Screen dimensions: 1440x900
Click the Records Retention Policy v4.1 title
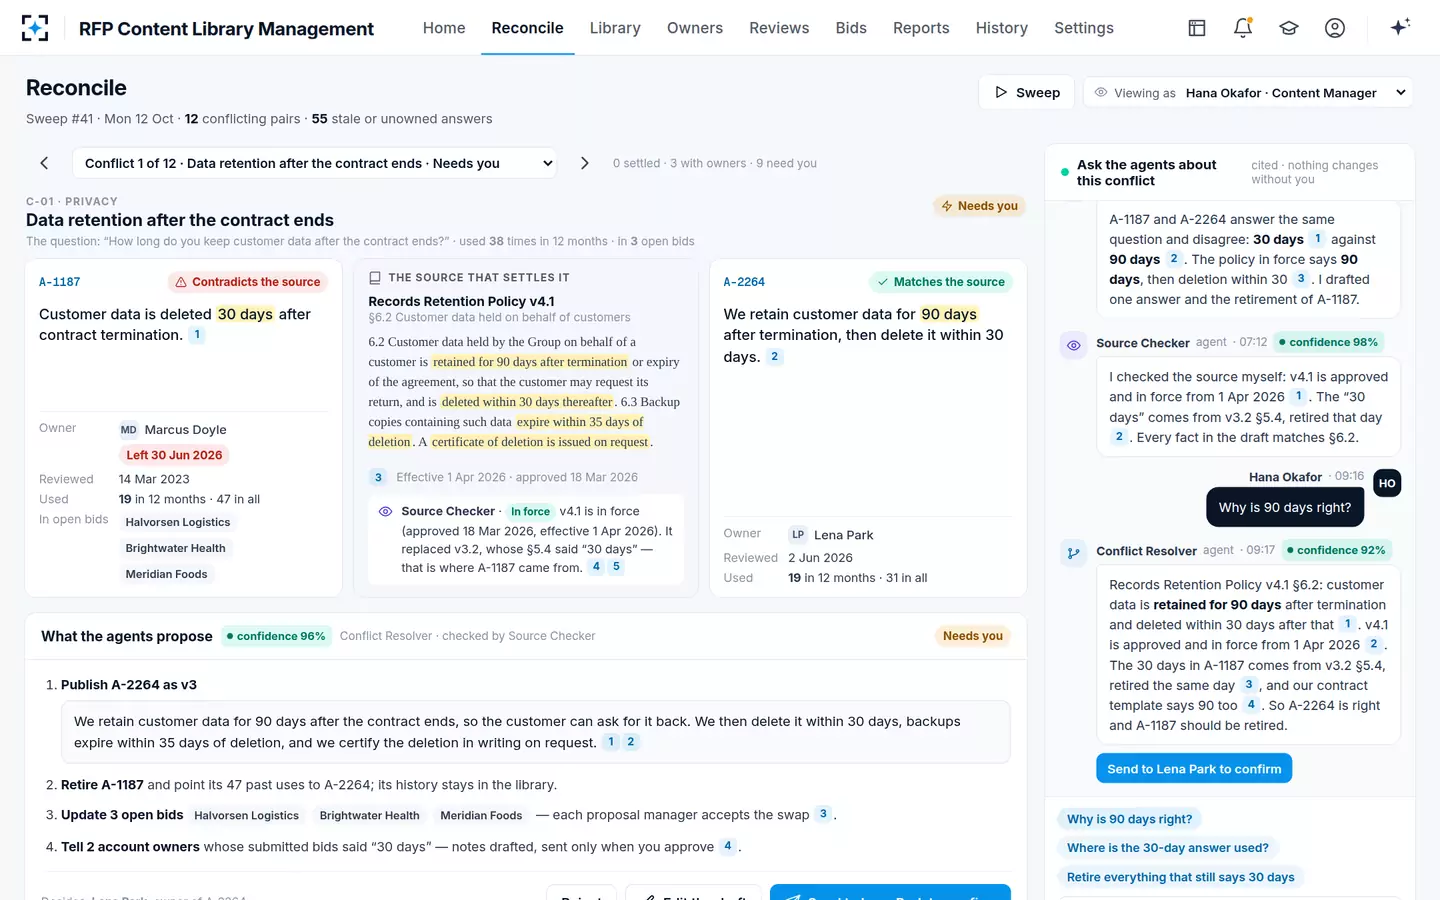click(461, 301)
